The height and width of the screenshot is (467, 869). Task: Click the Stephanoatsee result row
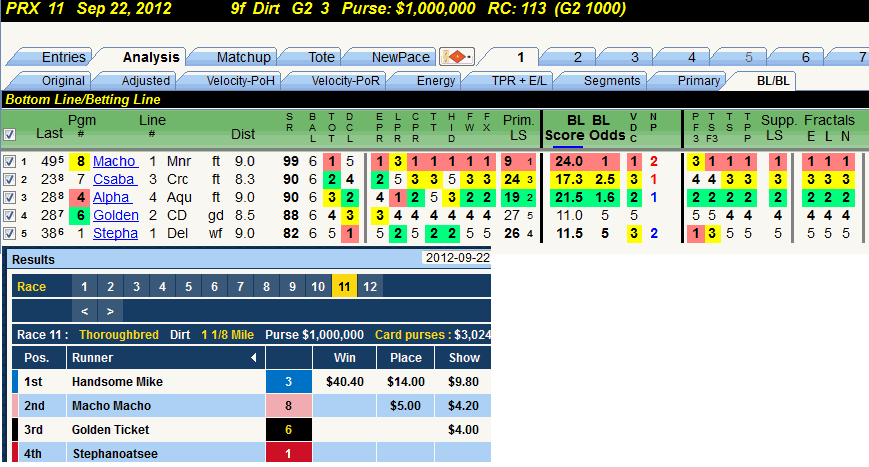(x=252, y=453)
